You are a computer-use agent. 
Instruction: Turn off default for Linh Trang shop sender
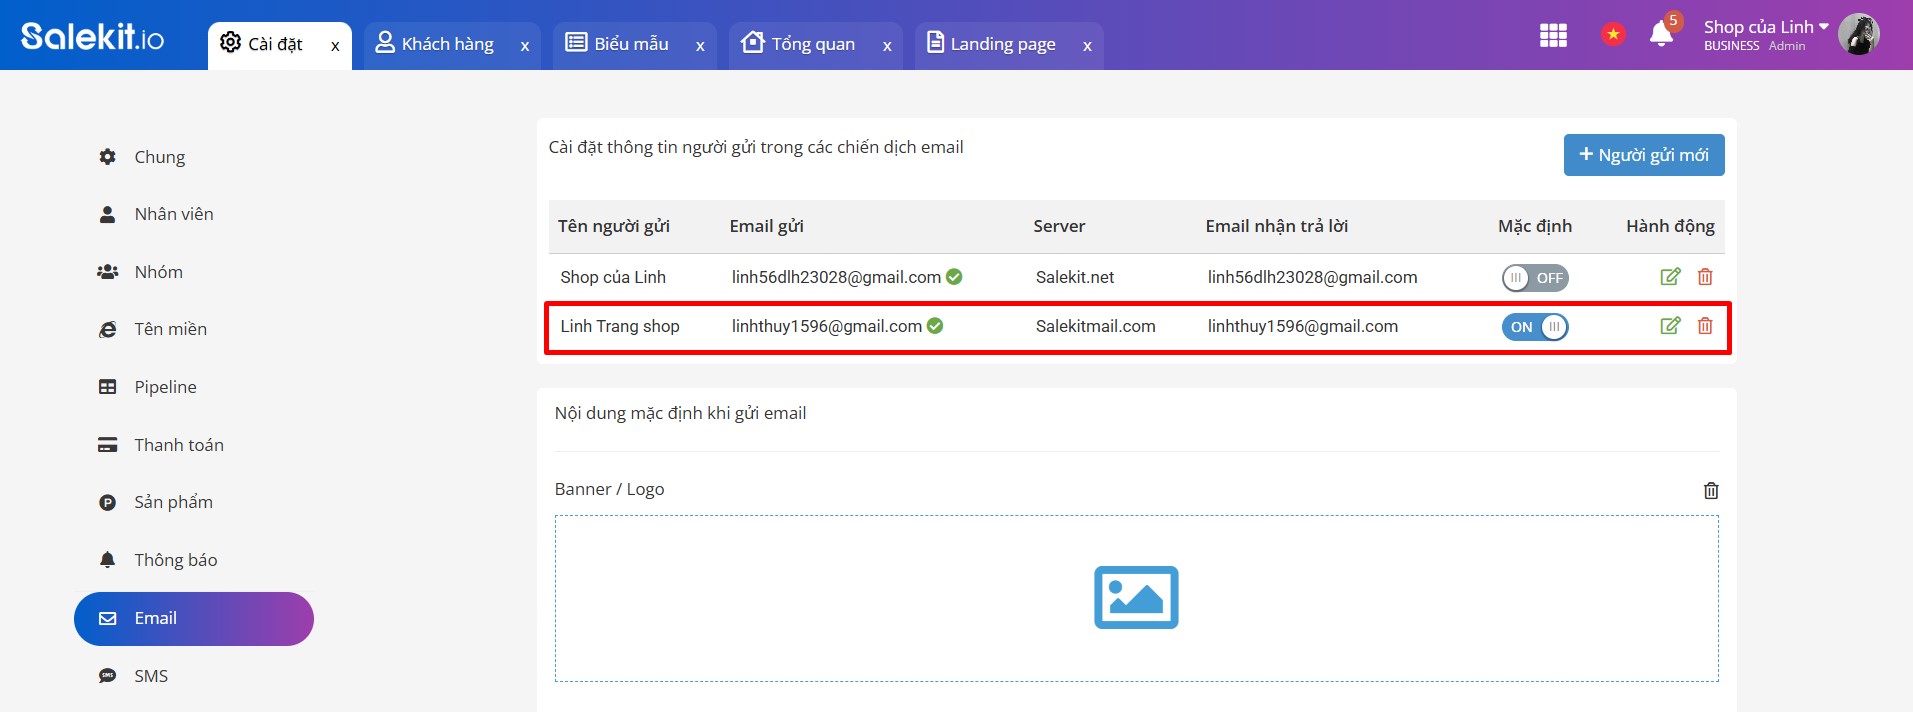[x=1535, y=327]
